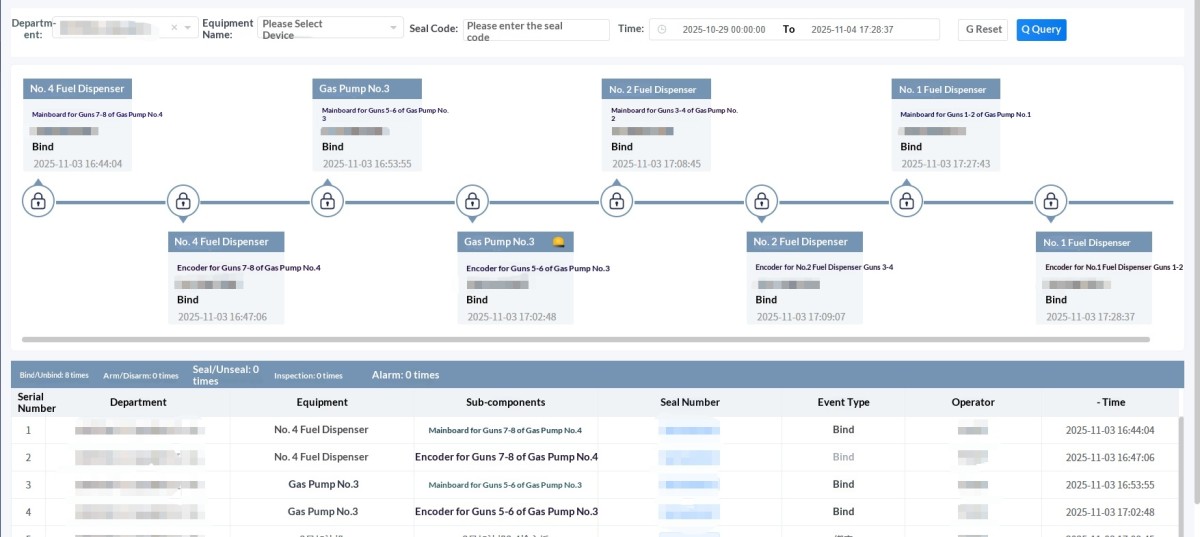Click the Reset button
1200x537 pixels.
[984, 29]
